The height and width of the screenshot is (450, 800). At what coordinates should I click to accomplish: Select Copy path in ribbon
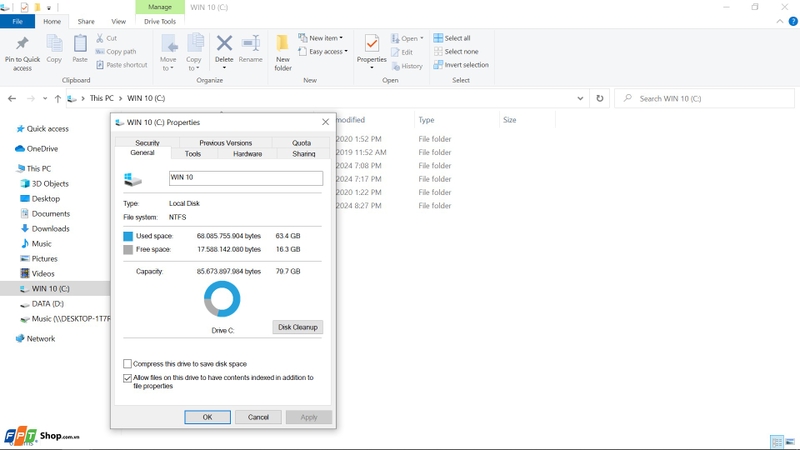(116, 52)
